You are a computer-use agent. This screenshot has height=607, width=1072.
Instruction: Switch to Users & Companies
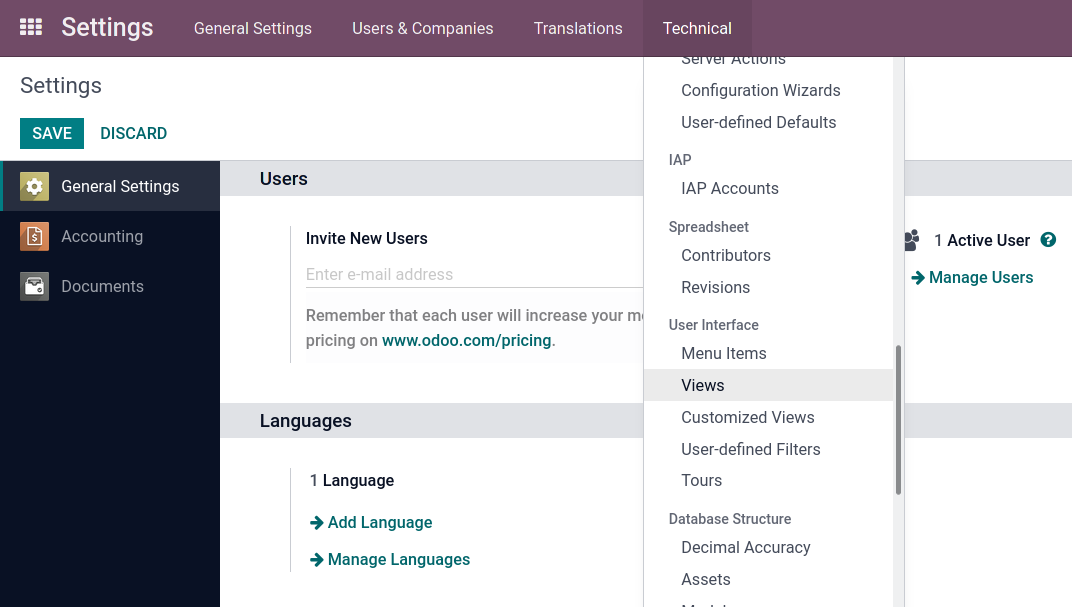pyautogui.click(x=422, y=28)
